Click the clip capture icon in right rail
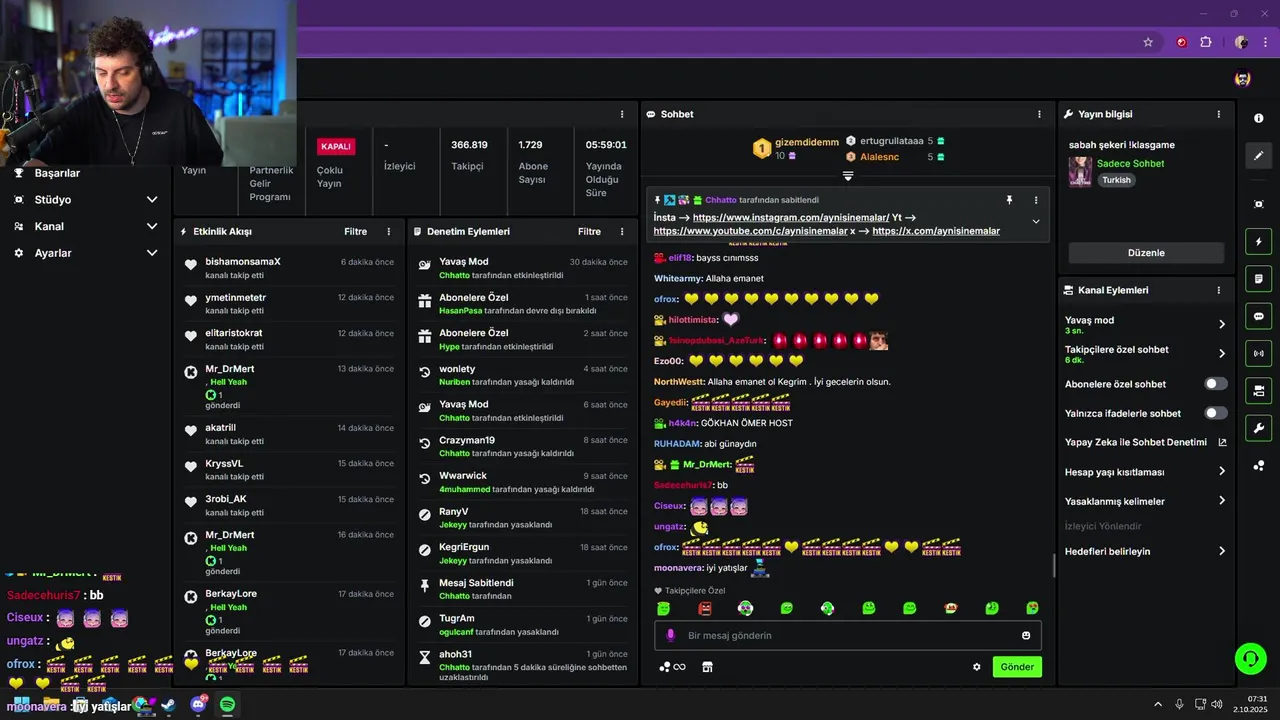 tap(1258, 204)
